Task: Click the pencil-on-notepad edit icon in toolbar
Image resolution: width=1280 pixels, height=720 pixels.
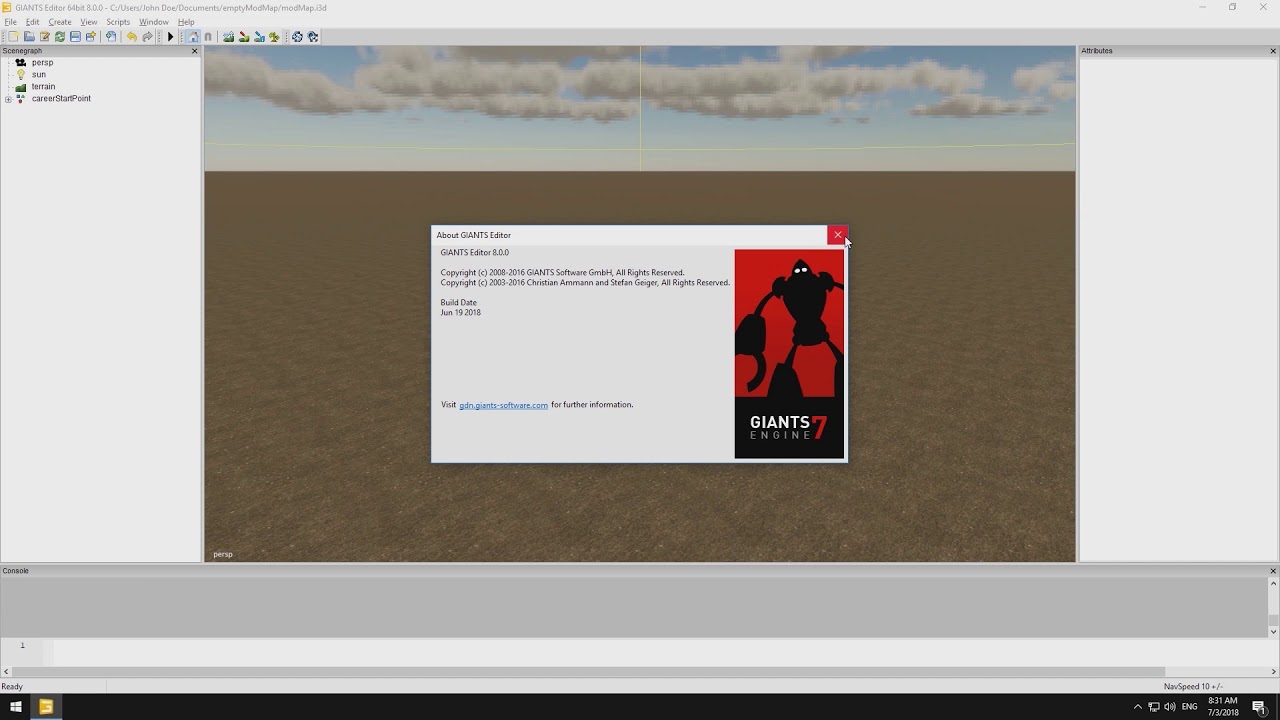Action: click(x=45, y=37)
